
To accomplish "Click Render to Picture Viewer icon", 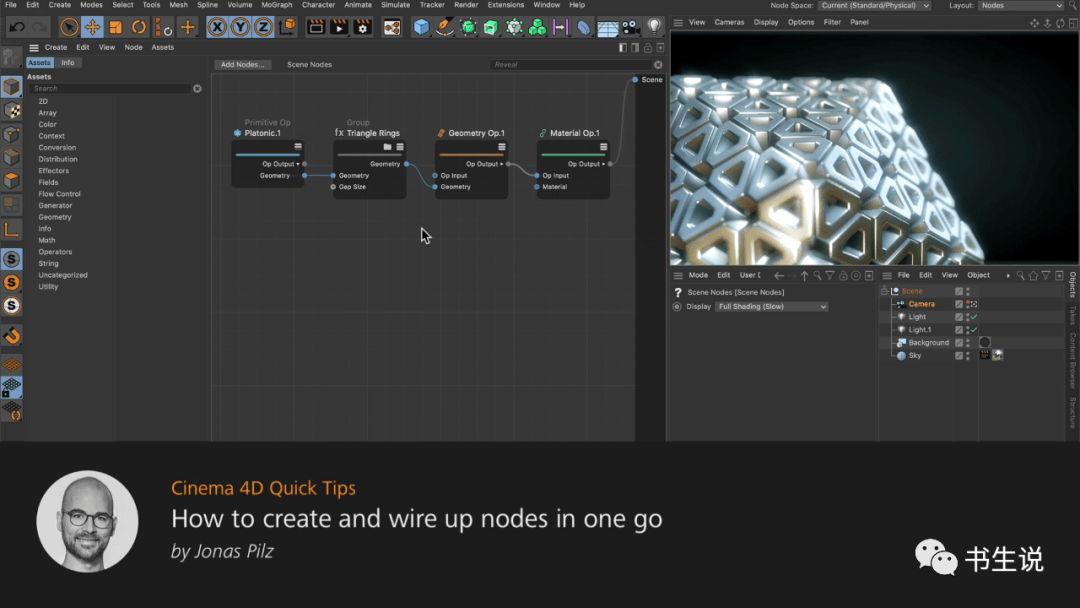I will pyautogui.click(x=339, y=28).
